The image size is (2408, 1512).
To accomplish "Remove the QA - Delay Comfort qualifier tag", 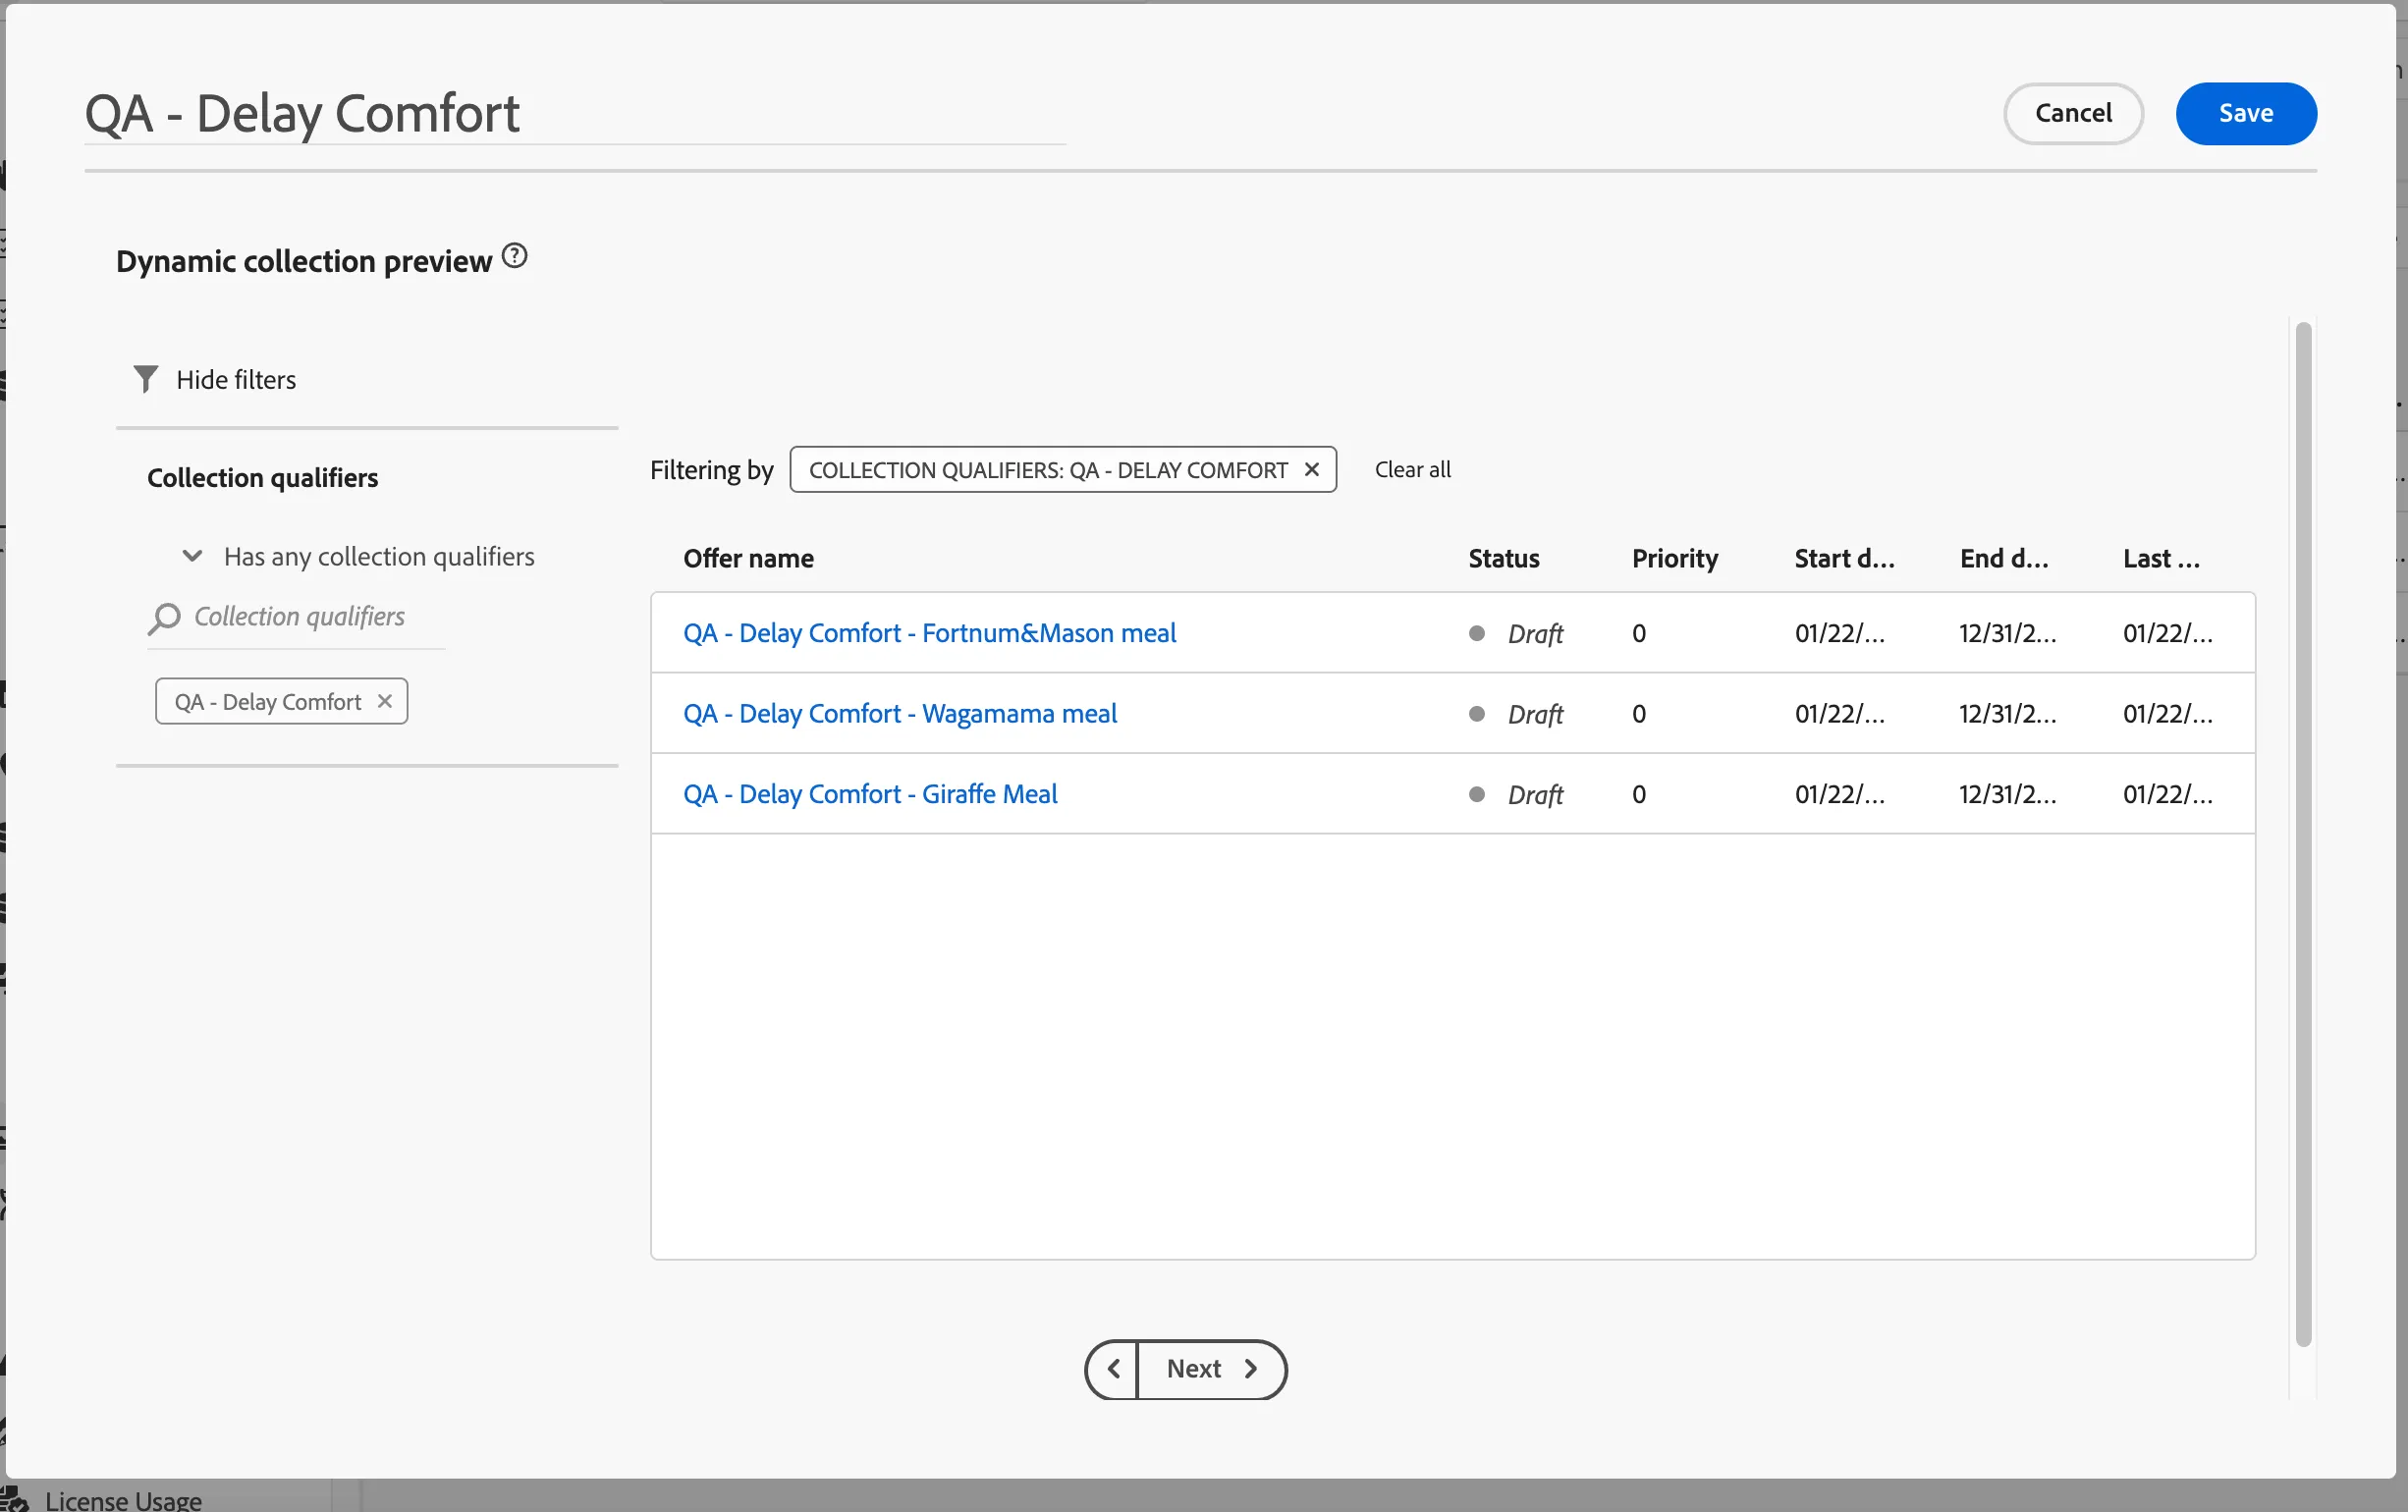I will [385, 701].
